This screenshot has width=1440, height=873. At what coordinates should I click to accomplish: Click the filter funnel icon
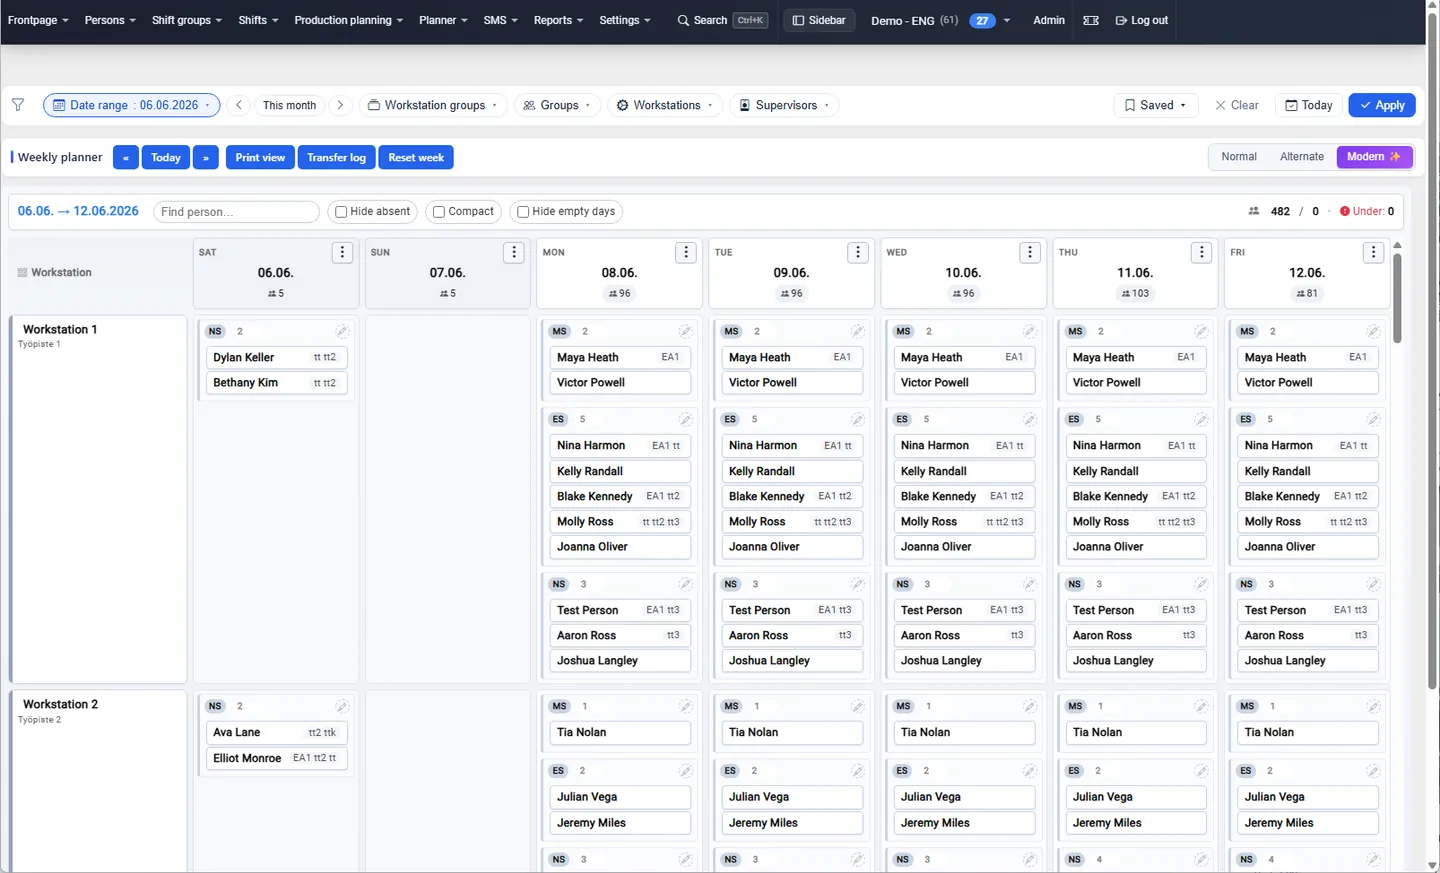tap(18, 105)
